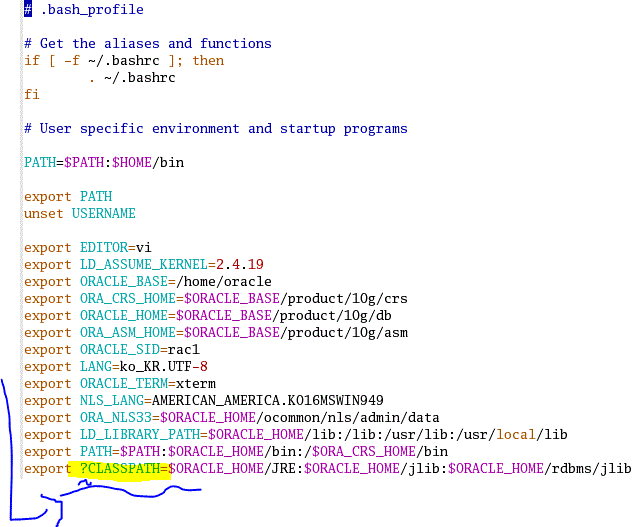
Task: Click the LD_ASSUME_KERNEL=2.4.19 line
Action: tap(143, 265)
